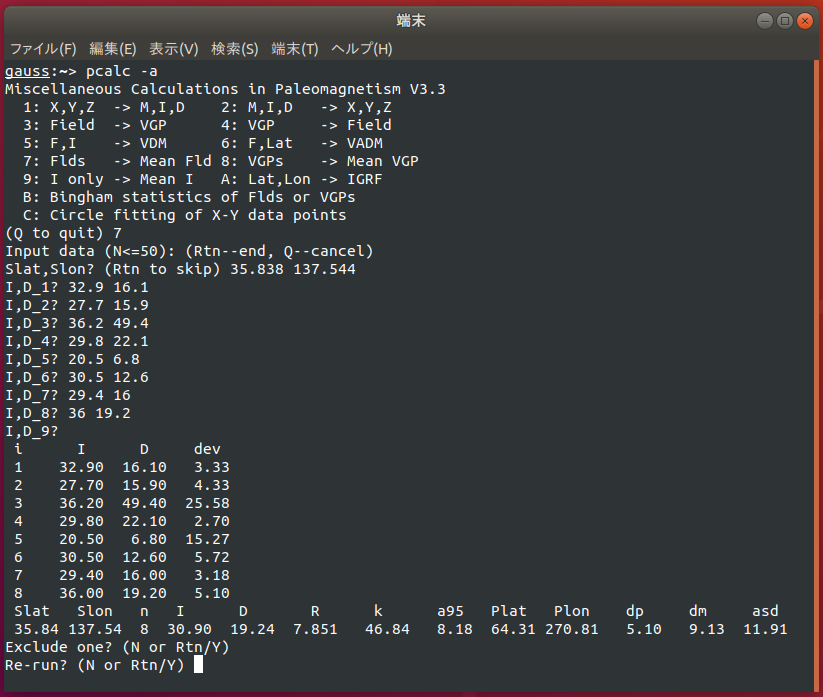This screenshot has width=823, height=697.
Task: Click option '6: F,Lat -> VADM'
Action: [x=302, y=143]
